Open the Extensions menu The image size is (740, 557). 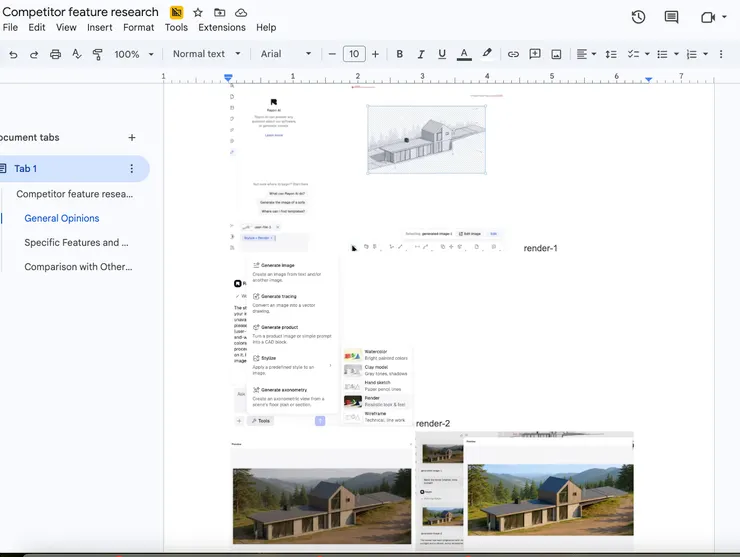point(221,28)
